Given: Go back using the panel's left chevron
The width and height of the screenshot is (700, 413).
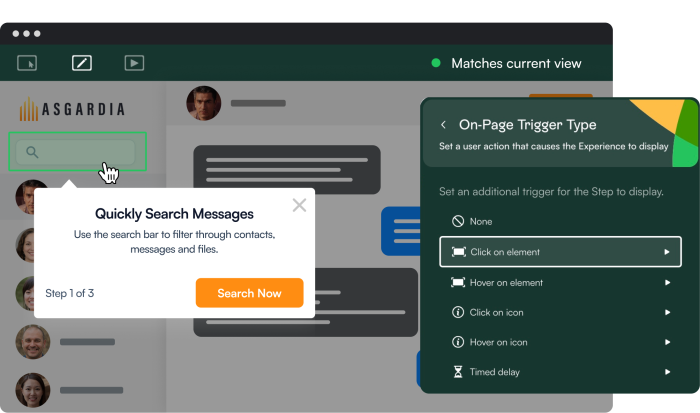Looking at the screenshot, I should point(443,125).
